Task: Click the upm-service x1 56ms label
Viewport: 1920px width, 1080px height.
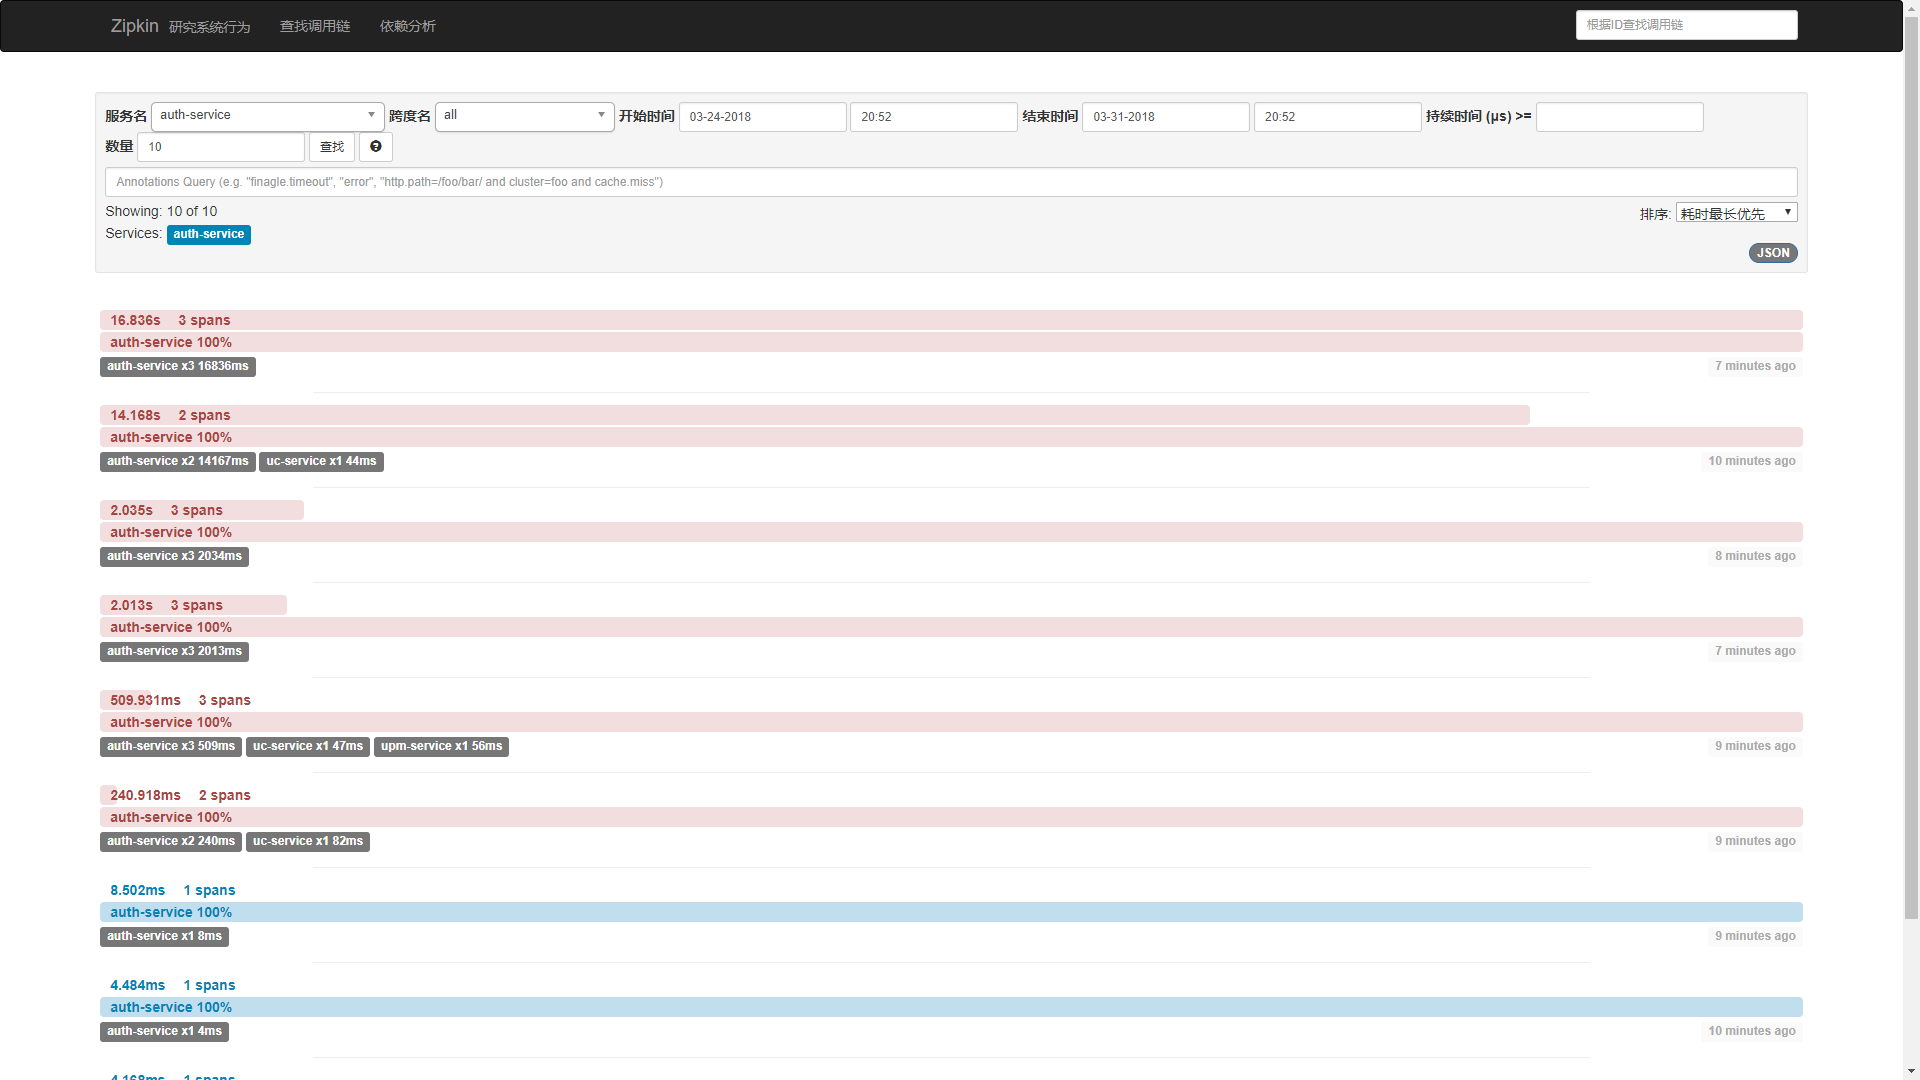Action: tap(441, 747)
